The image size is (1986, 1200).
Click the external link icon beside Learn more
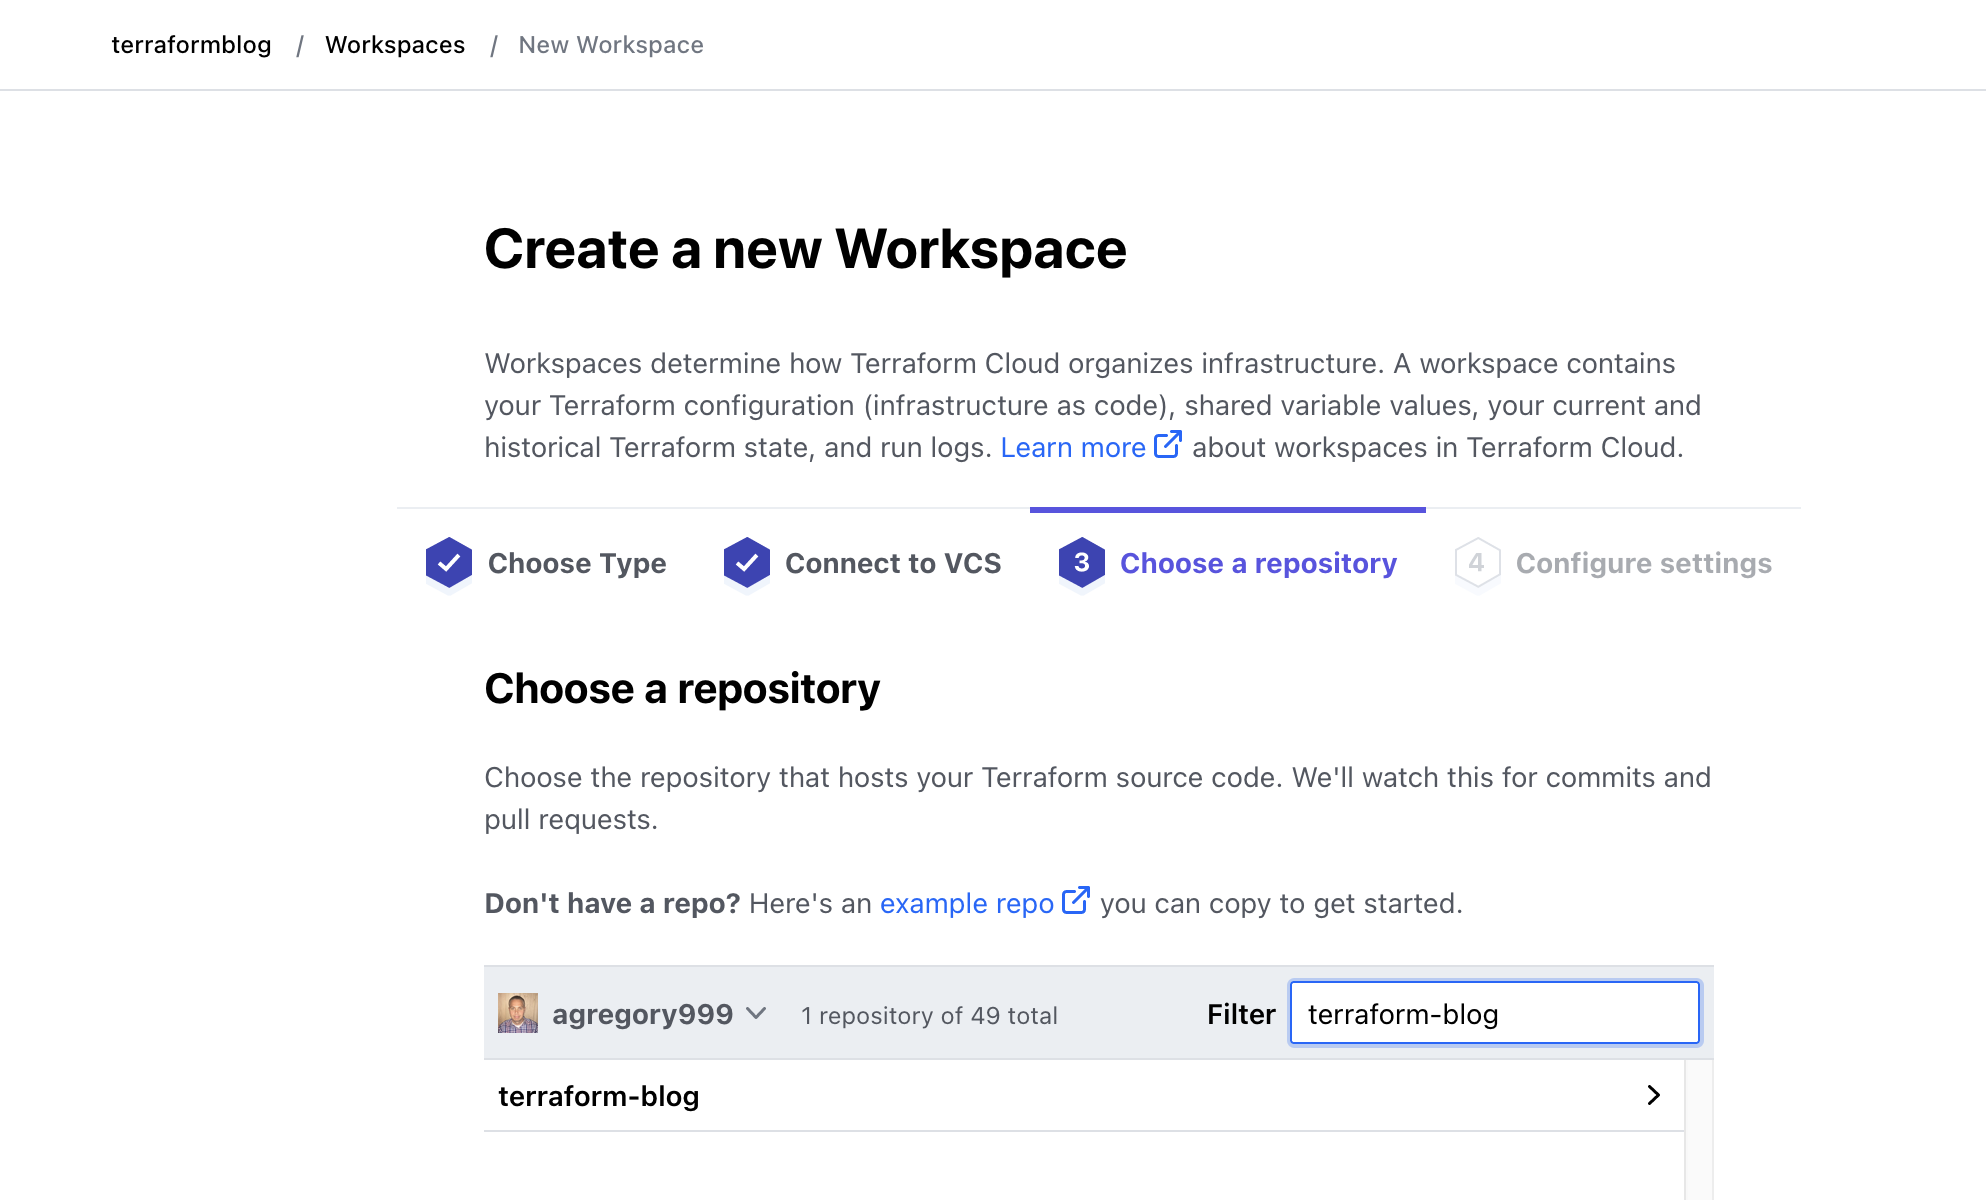[x=1166, y=444]
